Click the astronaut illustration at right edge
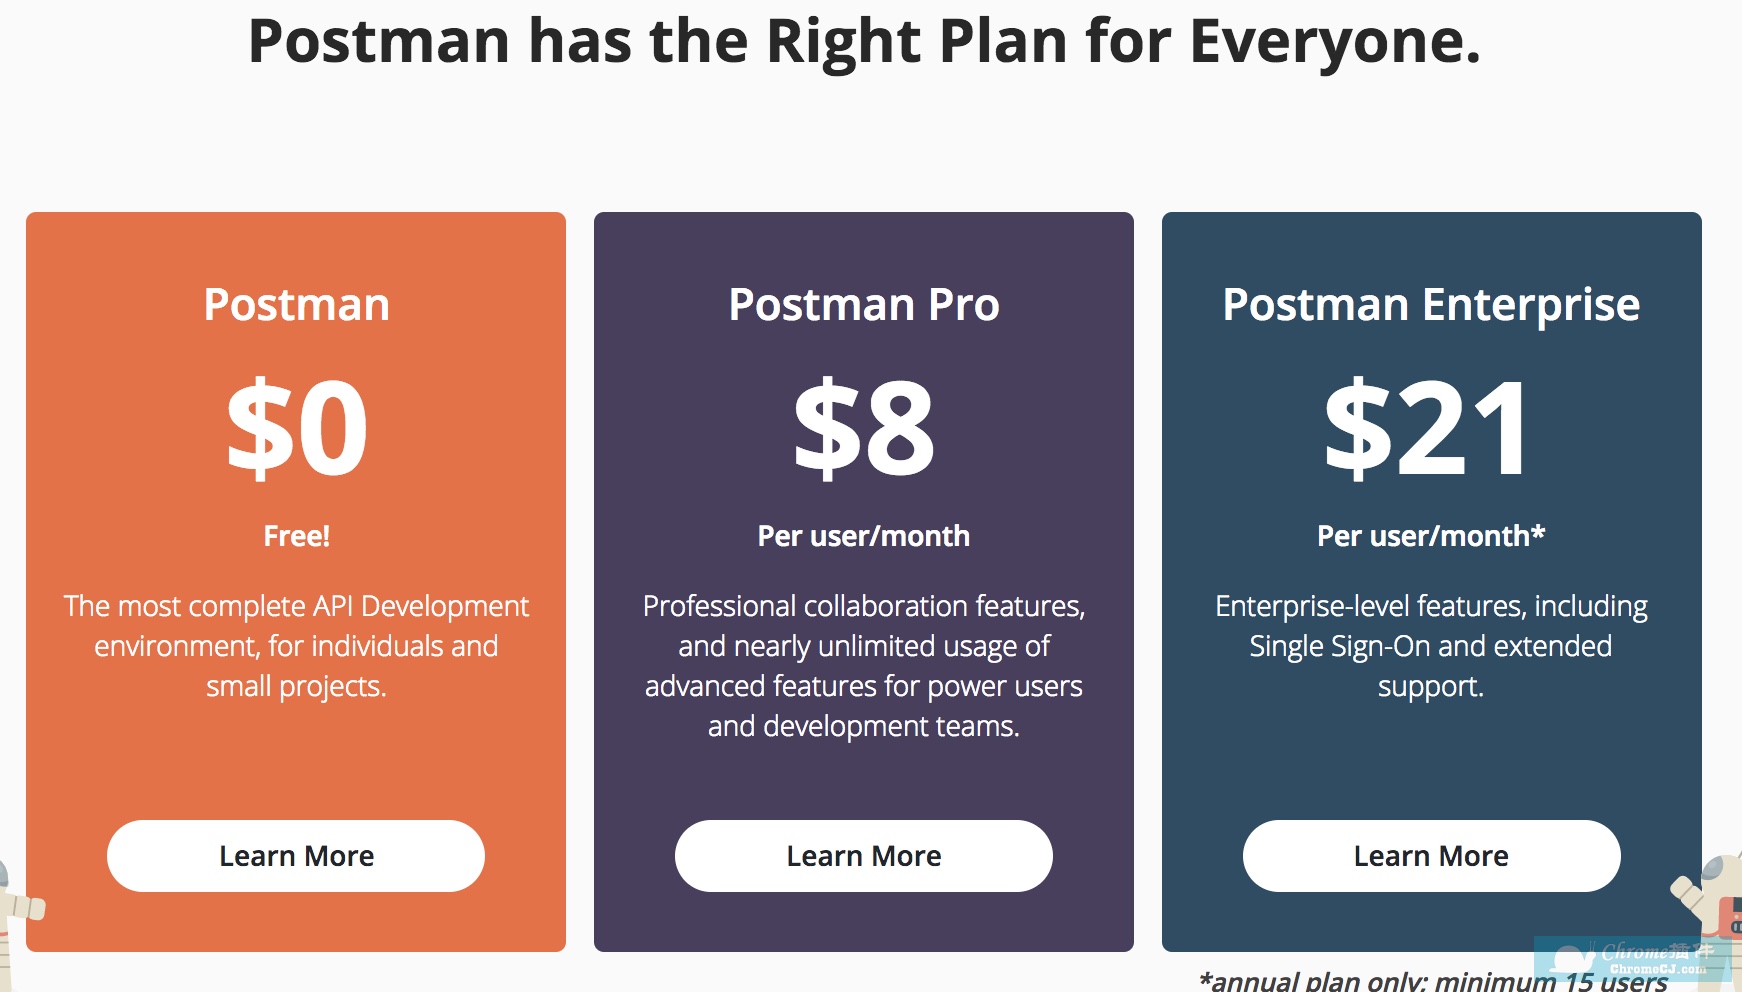1742x992 pixels. 1708,898
